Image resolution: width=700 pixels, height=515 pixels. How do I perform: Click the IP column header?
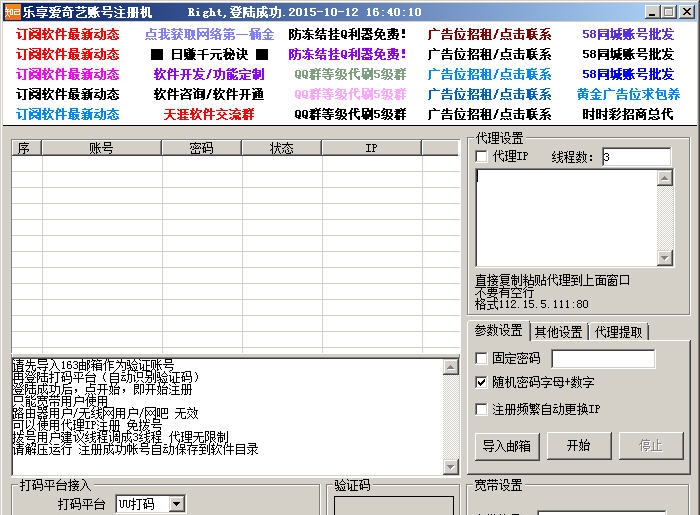pos(371,148)
